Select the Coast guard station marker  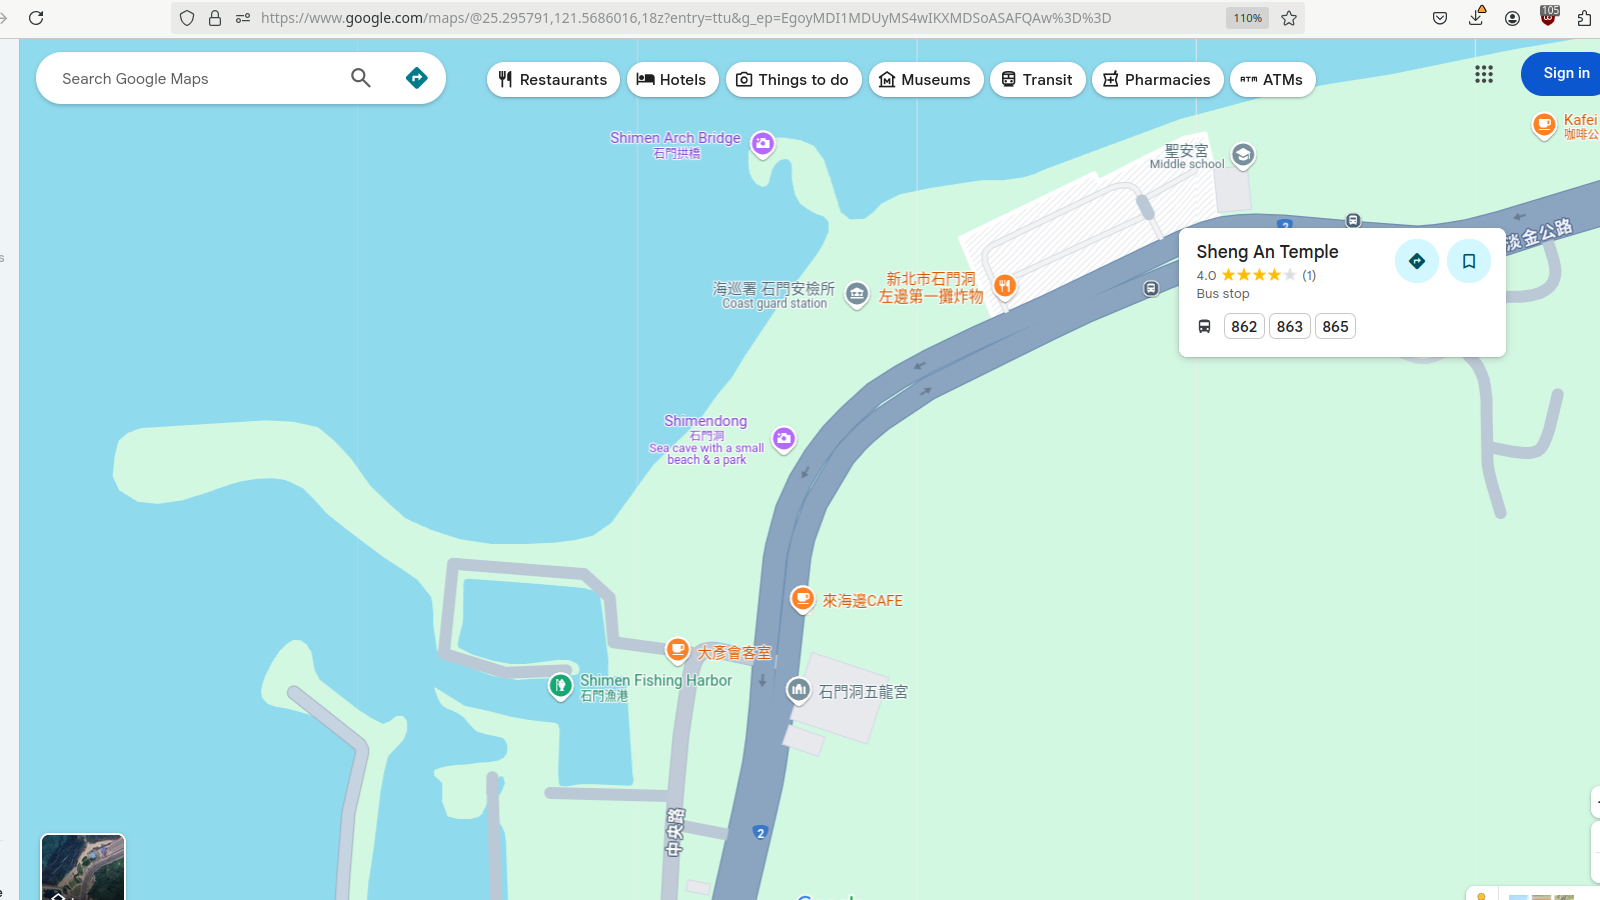tap(857, 294)
